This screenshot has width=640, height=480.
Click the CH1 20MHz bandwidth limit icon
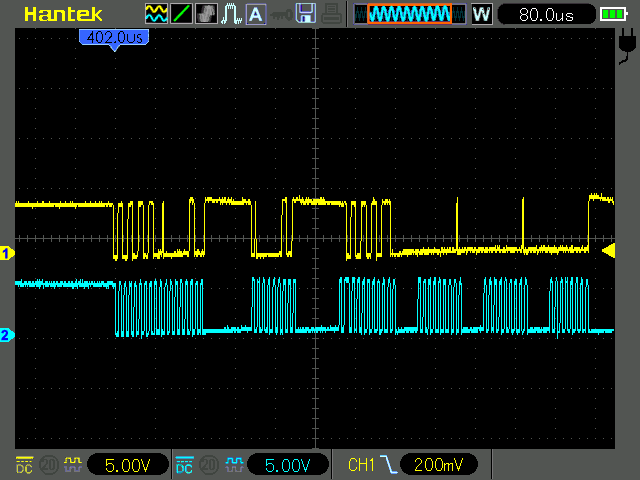tap(49, 464)
